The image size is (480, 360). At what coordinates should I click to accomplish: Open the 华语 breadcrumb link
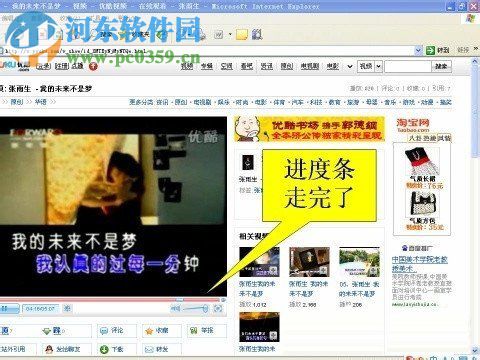click(41, 102)
